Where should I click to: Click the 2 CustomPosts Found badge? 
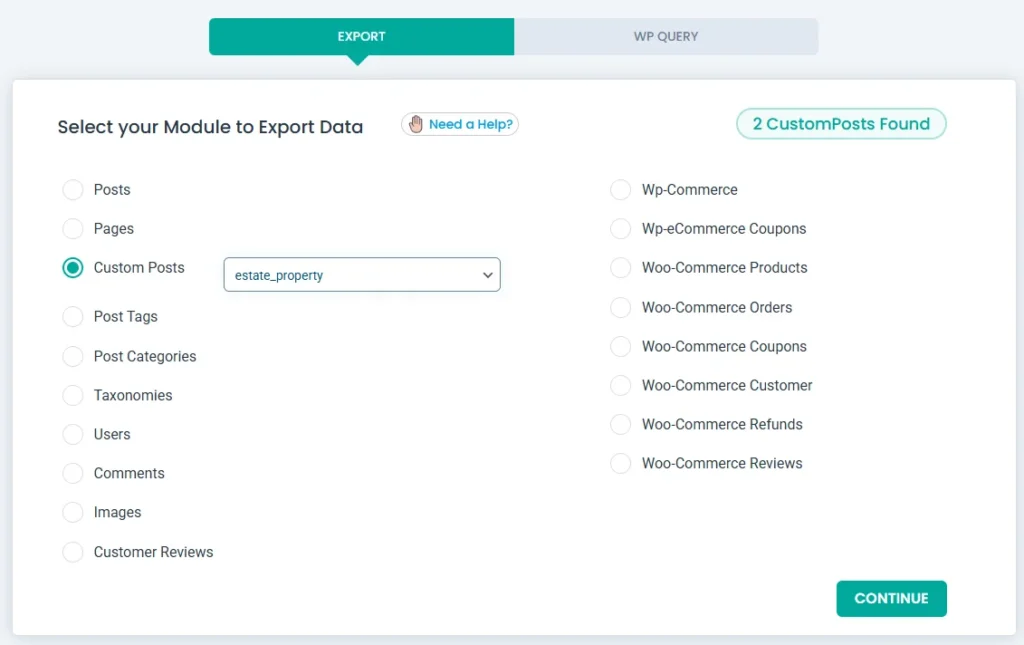pyautogui.click(x=841, y=124)
